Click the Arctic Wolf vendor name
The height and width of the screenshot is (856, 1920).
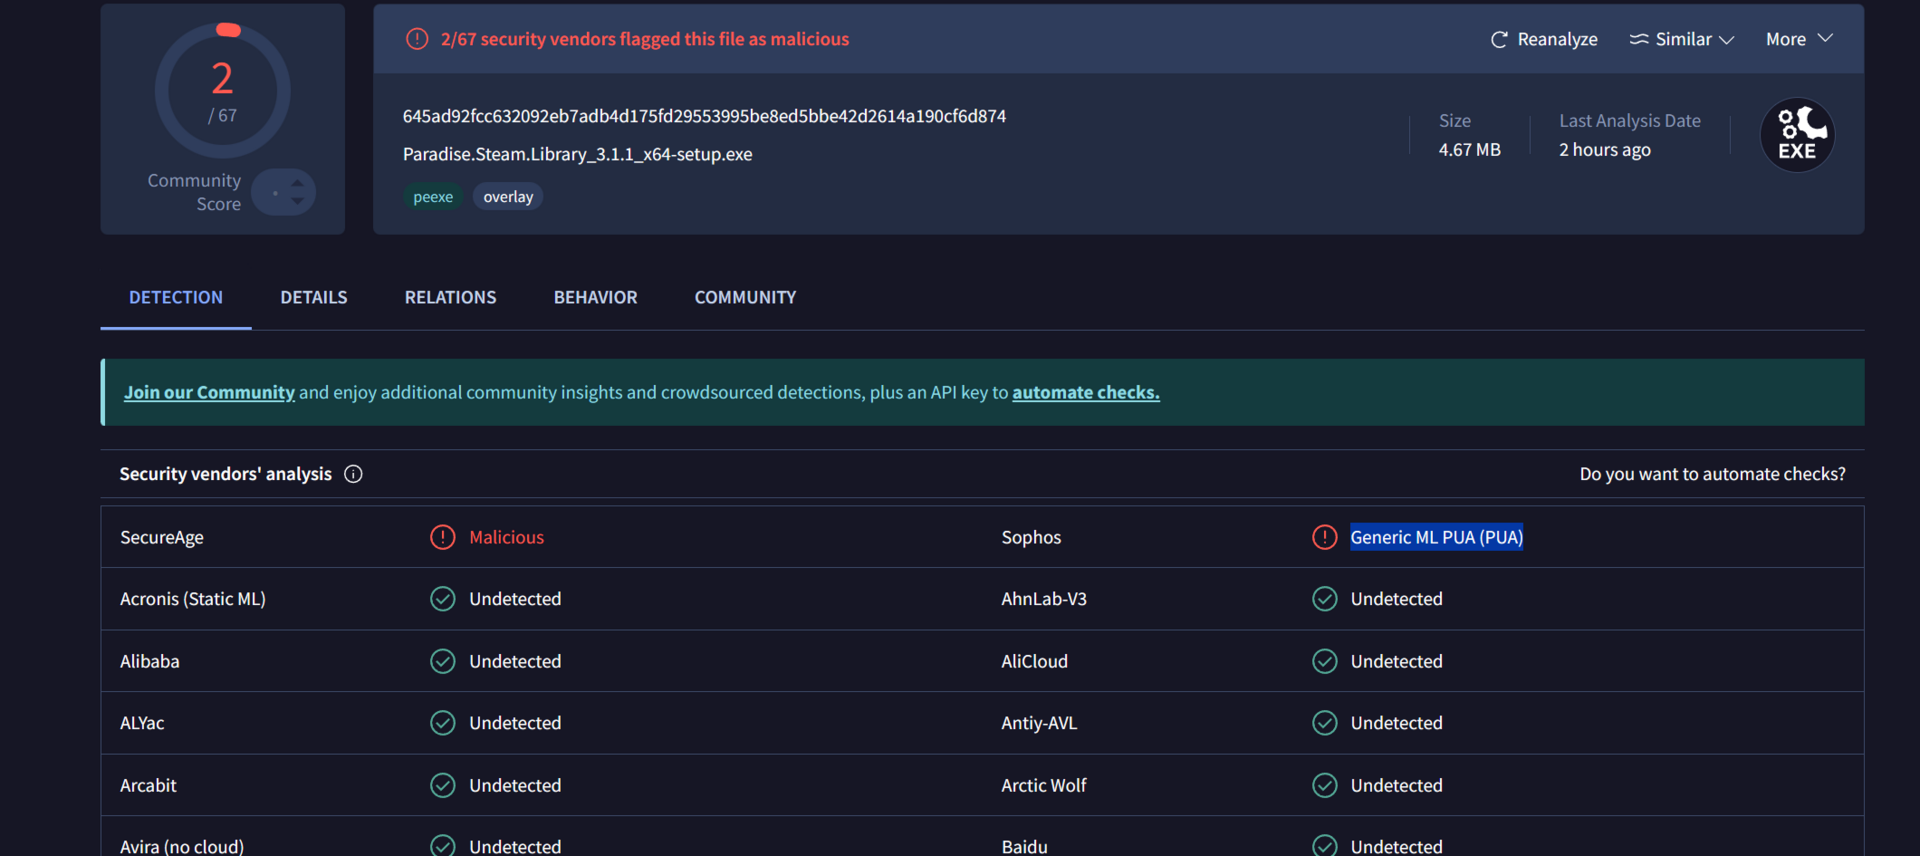click(x=1044, y=785)
